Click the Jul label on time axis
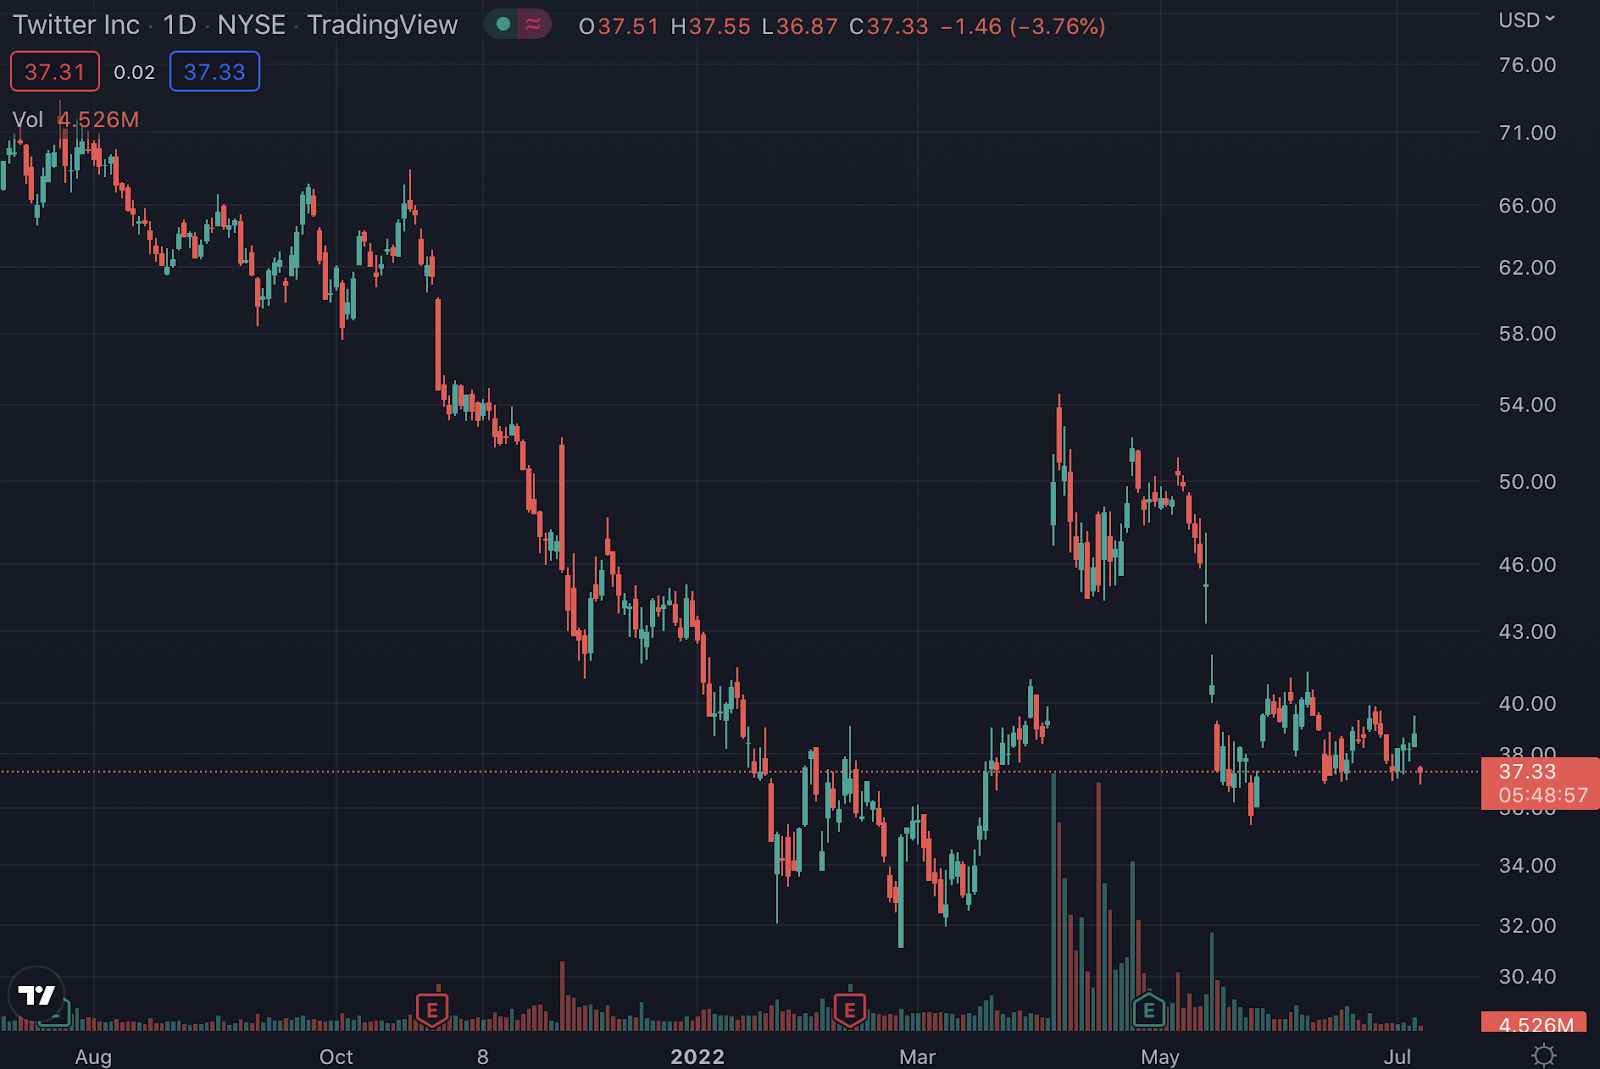The height and width of the screenshot is (1069, 1600). tap(1397, 1057)
